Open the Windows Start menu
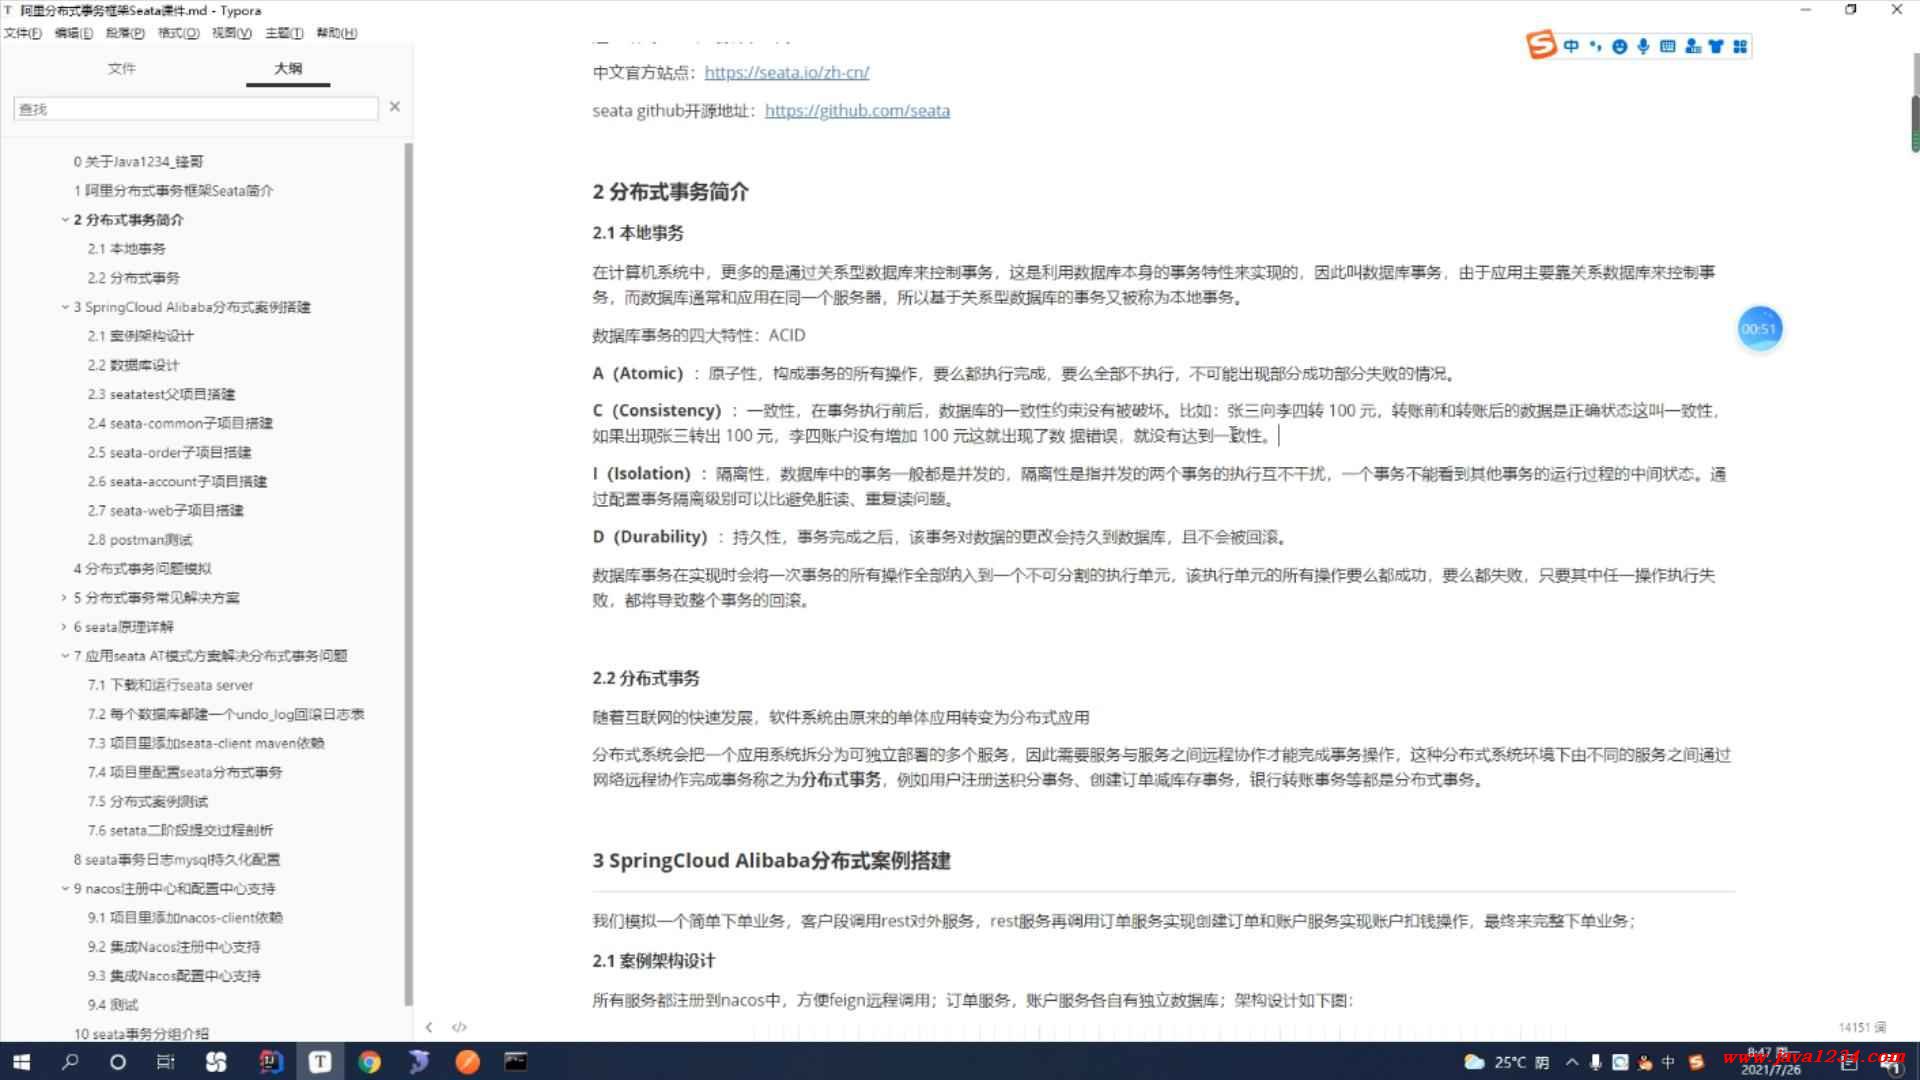This screenshot has width=1920, height=1080. click(x=21, y=1061)
